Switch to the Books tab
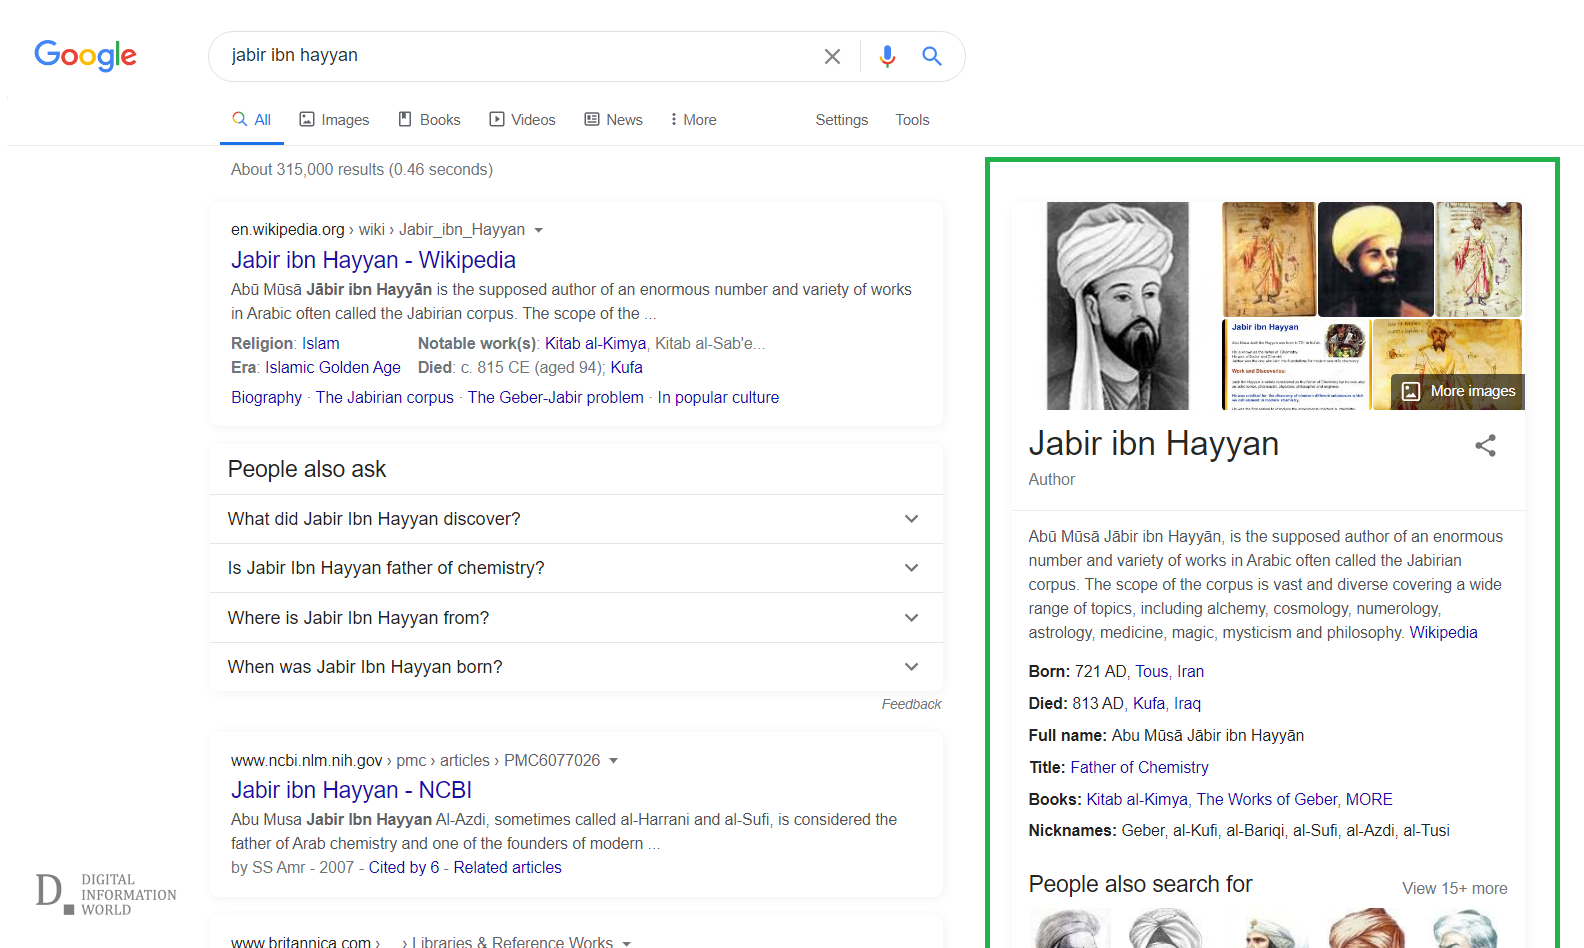 (429, 120)
